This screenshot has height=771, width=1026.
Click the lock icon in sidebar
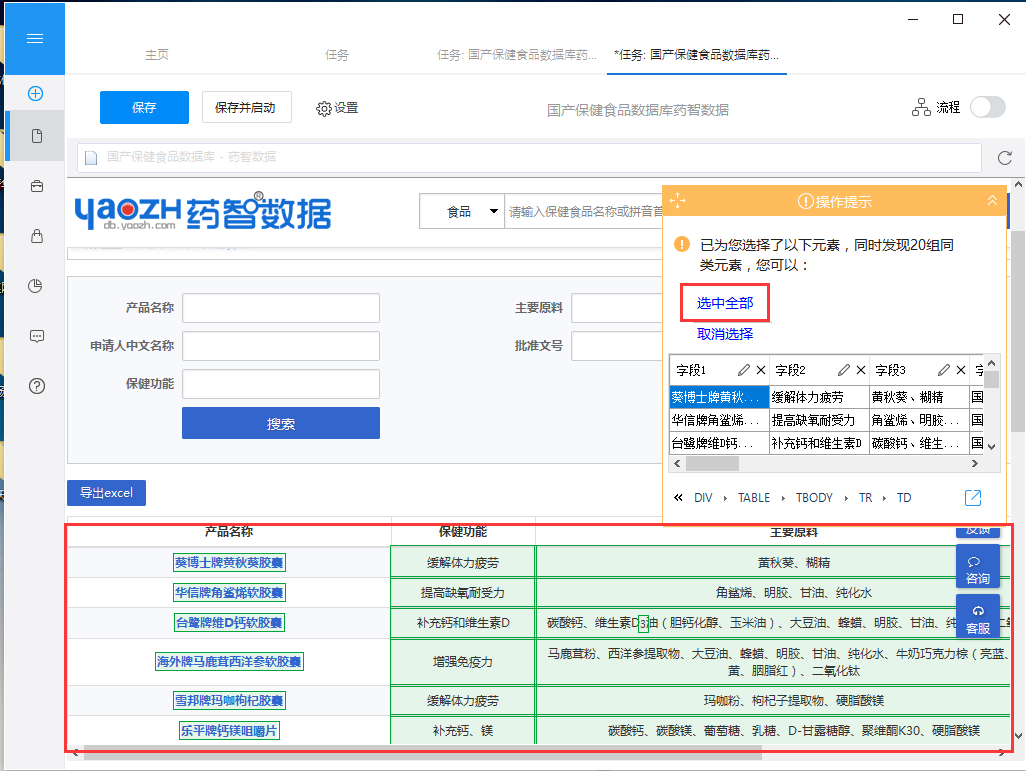tap(37, 236)
